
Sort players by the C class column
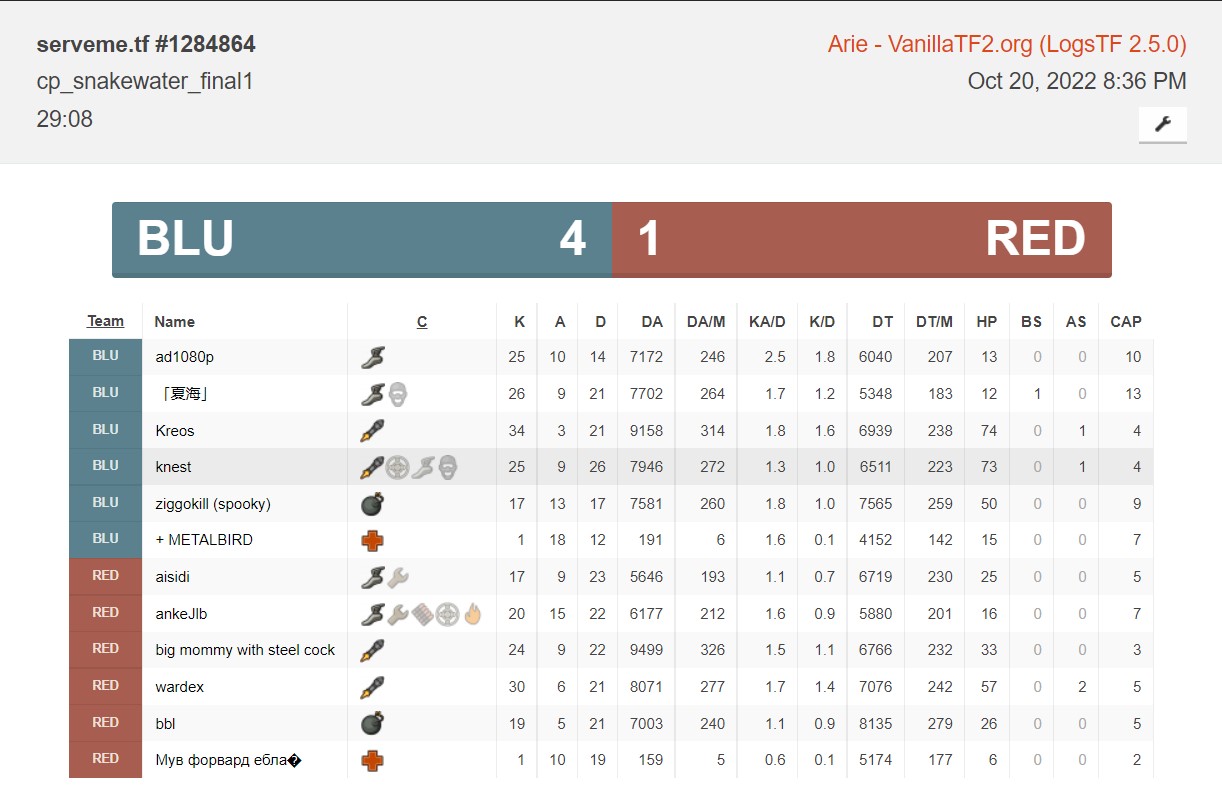(x=422, y=322)
